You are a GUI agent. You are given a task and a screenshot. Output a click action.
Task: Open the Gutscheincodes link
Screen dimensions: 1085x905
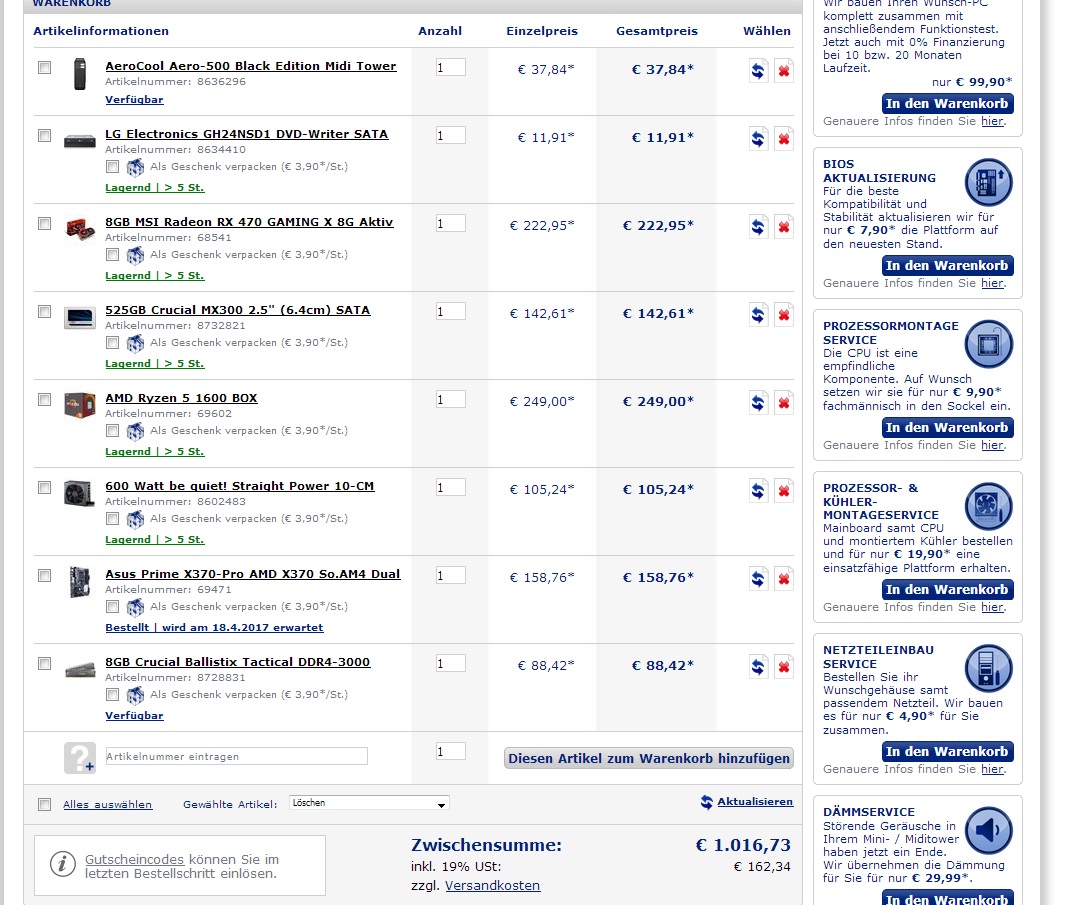134,859
